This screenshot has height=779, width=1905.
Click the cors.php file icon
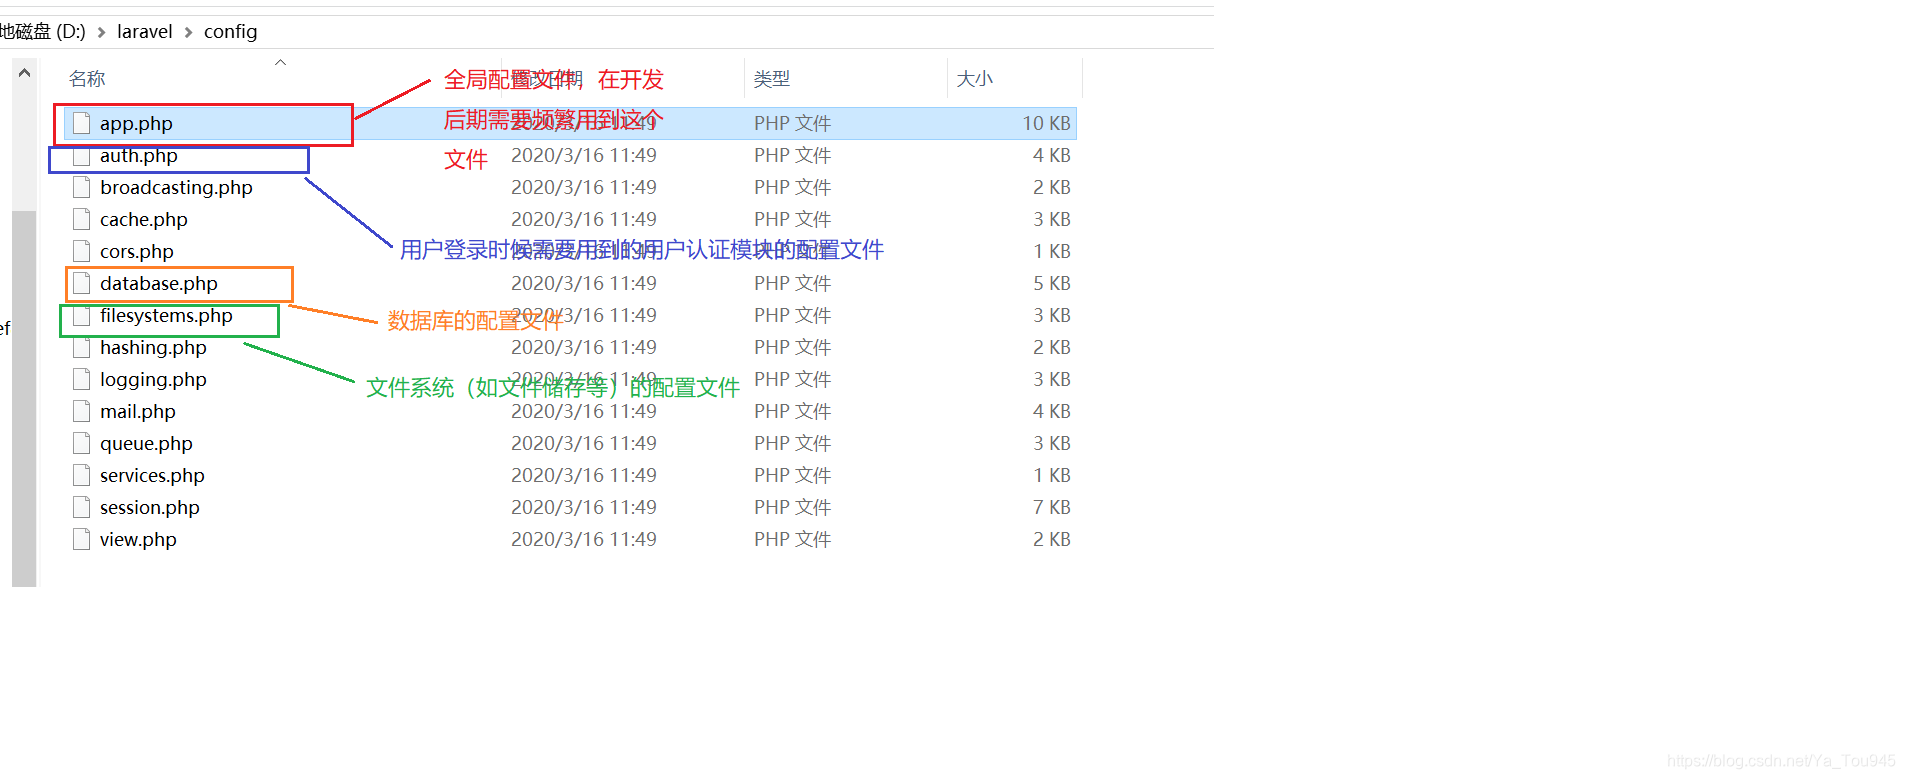point(82,251)
